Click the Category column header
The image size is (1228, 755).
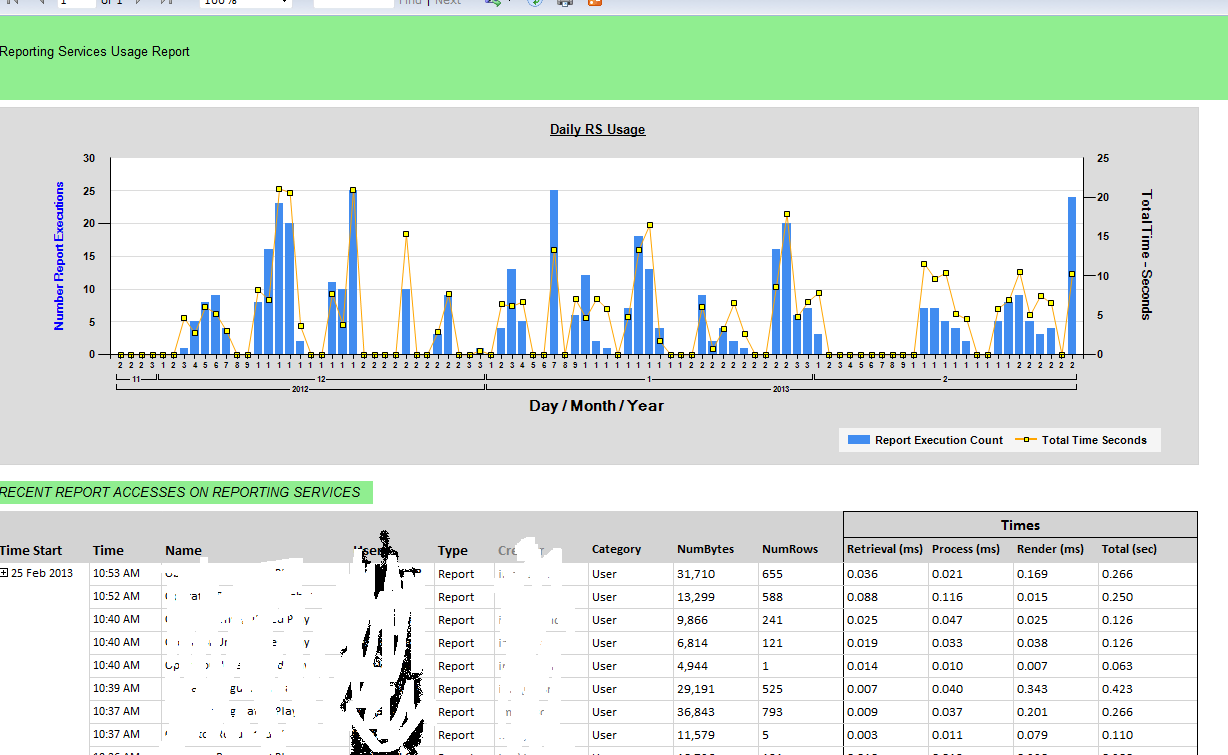click(x=616, y=549)
